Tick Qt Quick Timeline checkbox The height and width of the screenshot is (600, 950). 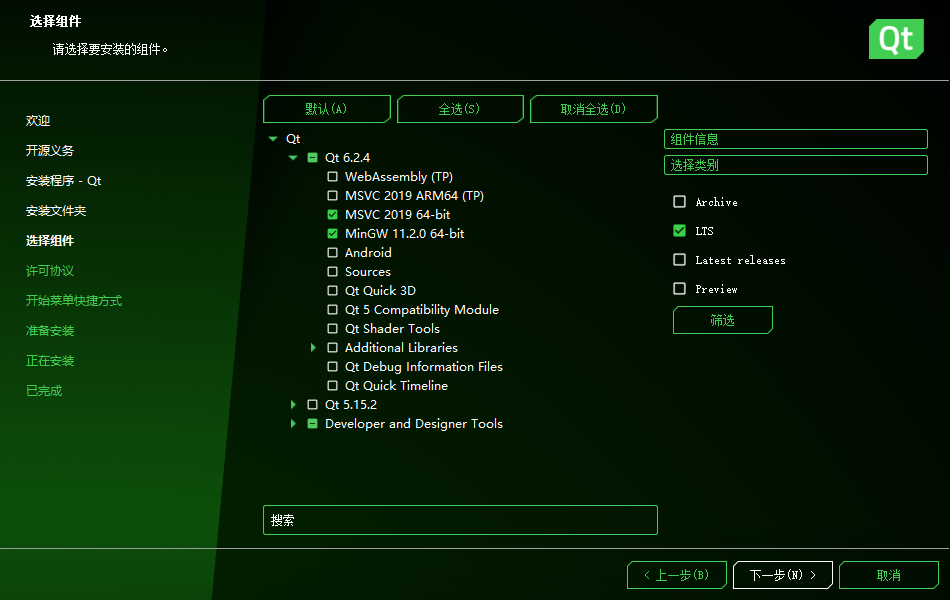click(332, 385)
